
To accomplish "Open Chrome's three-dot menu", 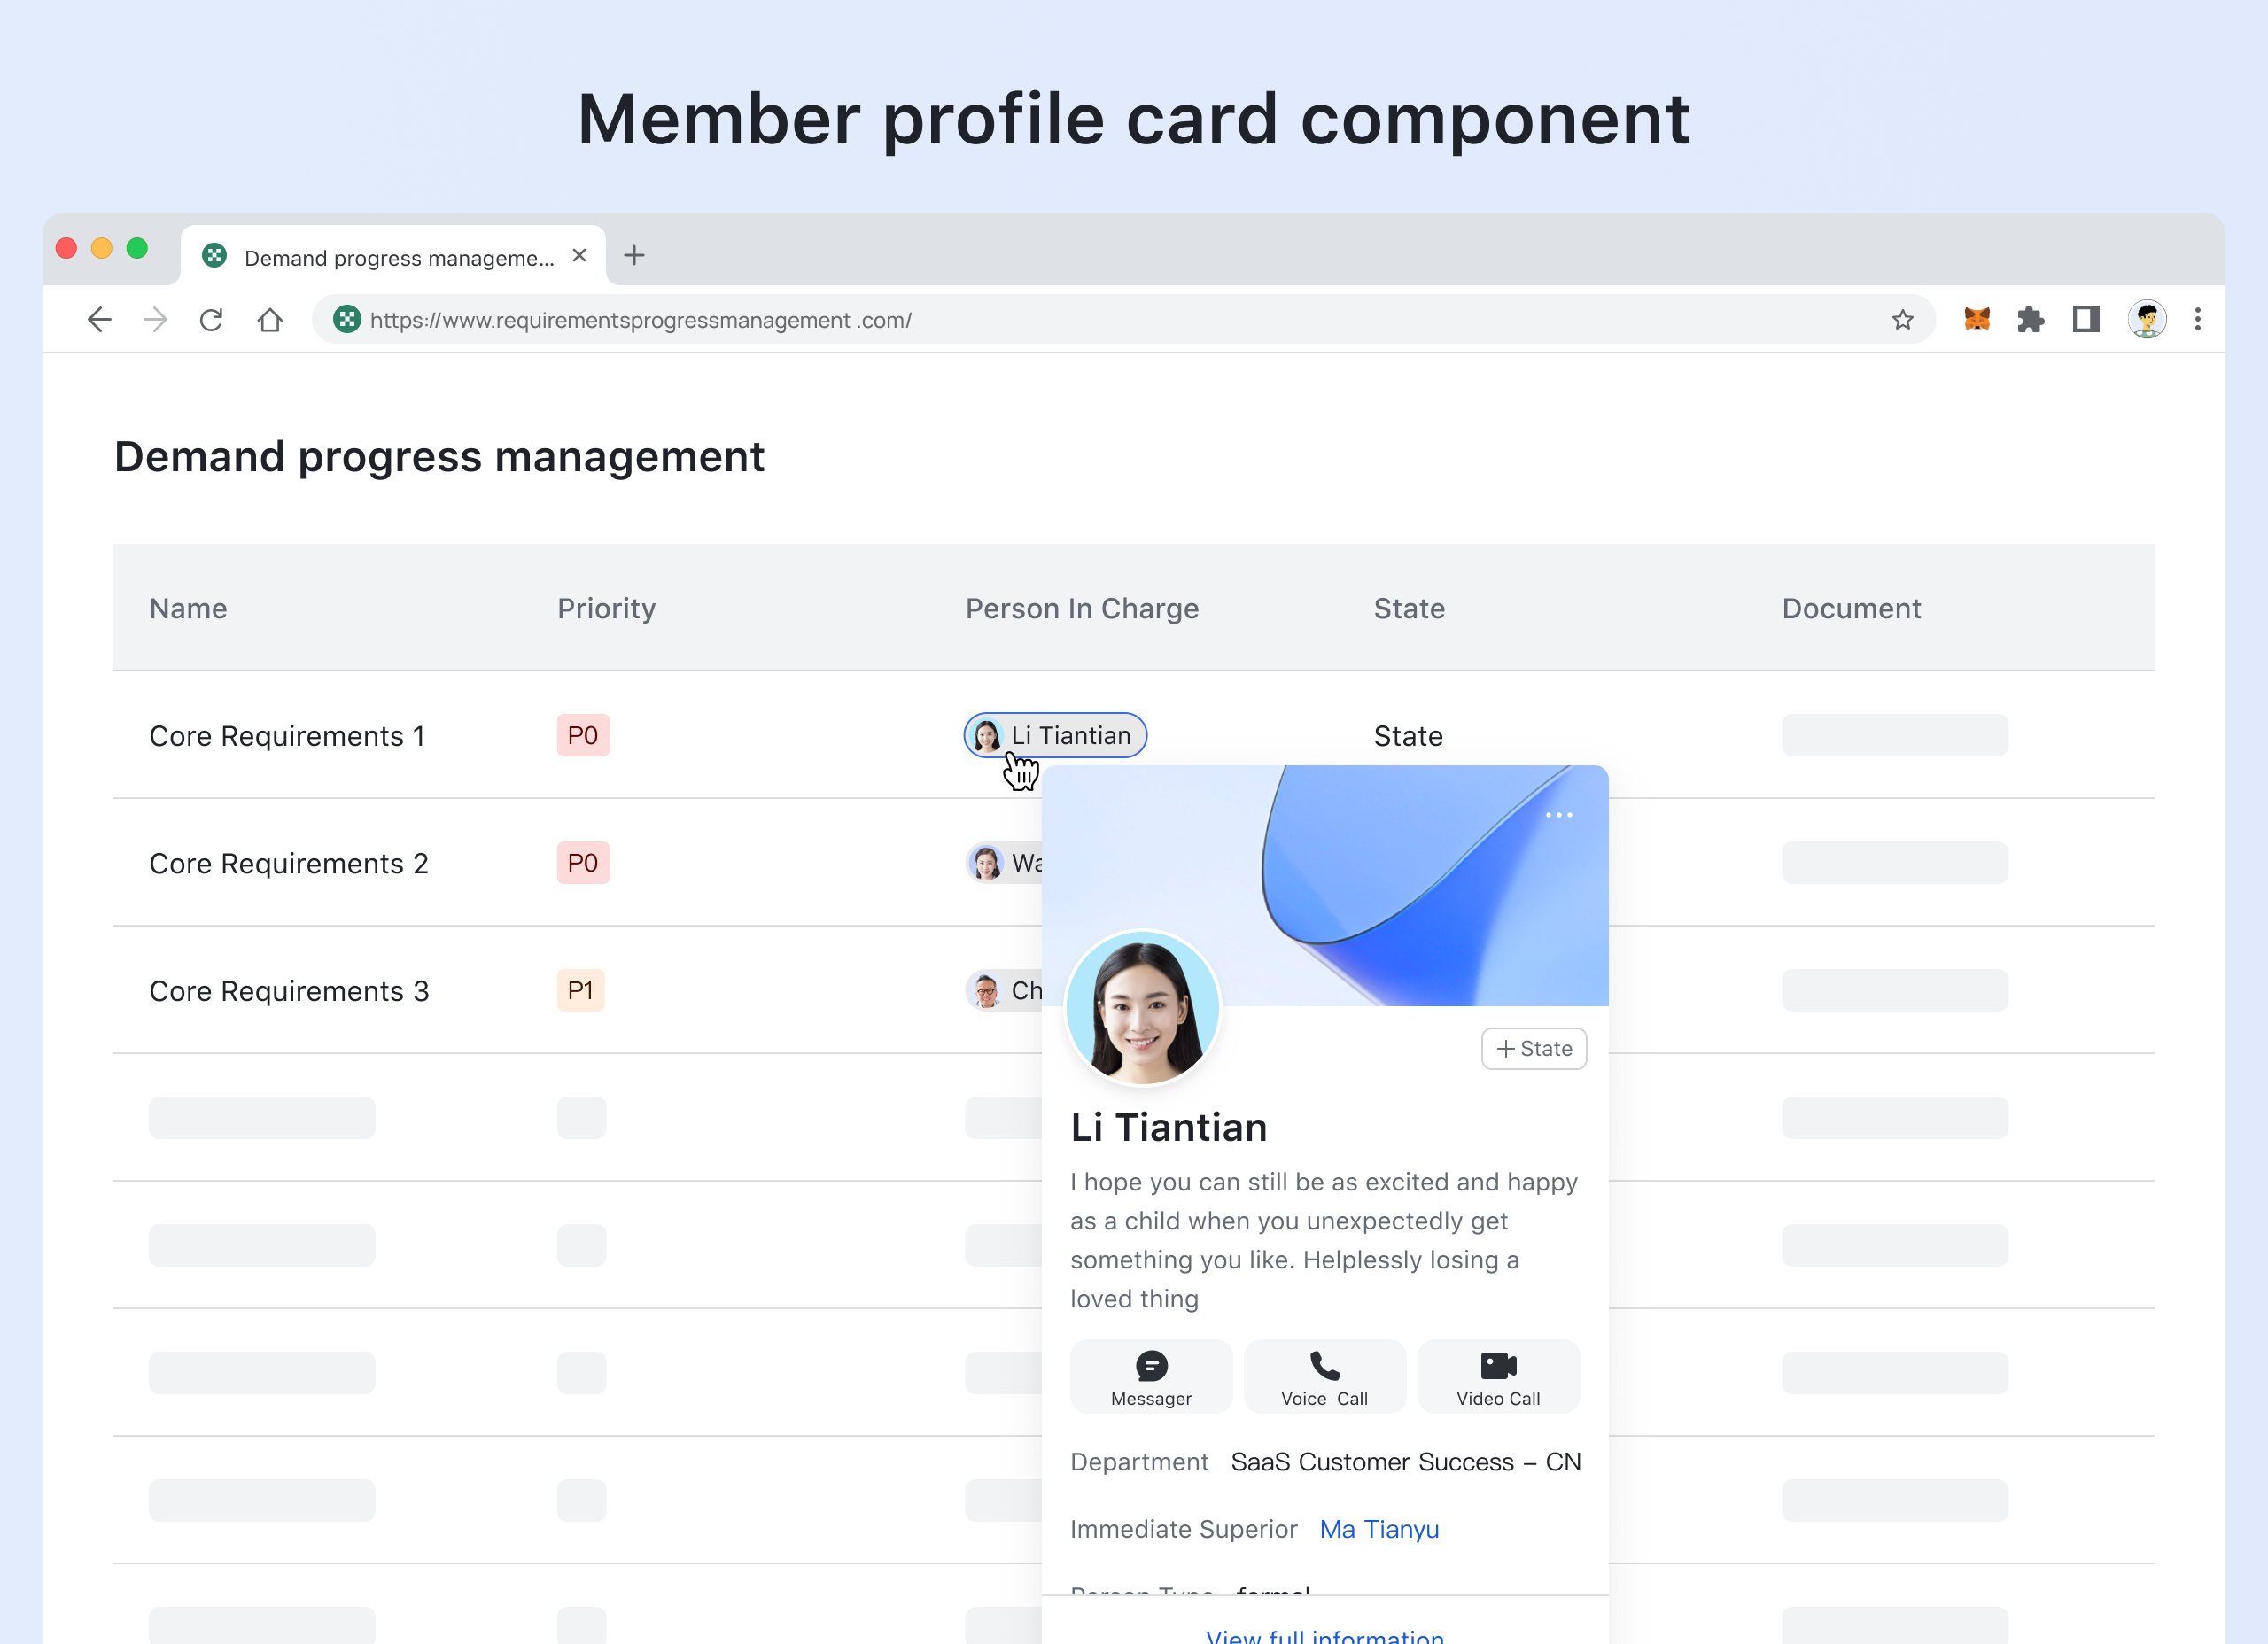I will click(x=2197, y=319).
